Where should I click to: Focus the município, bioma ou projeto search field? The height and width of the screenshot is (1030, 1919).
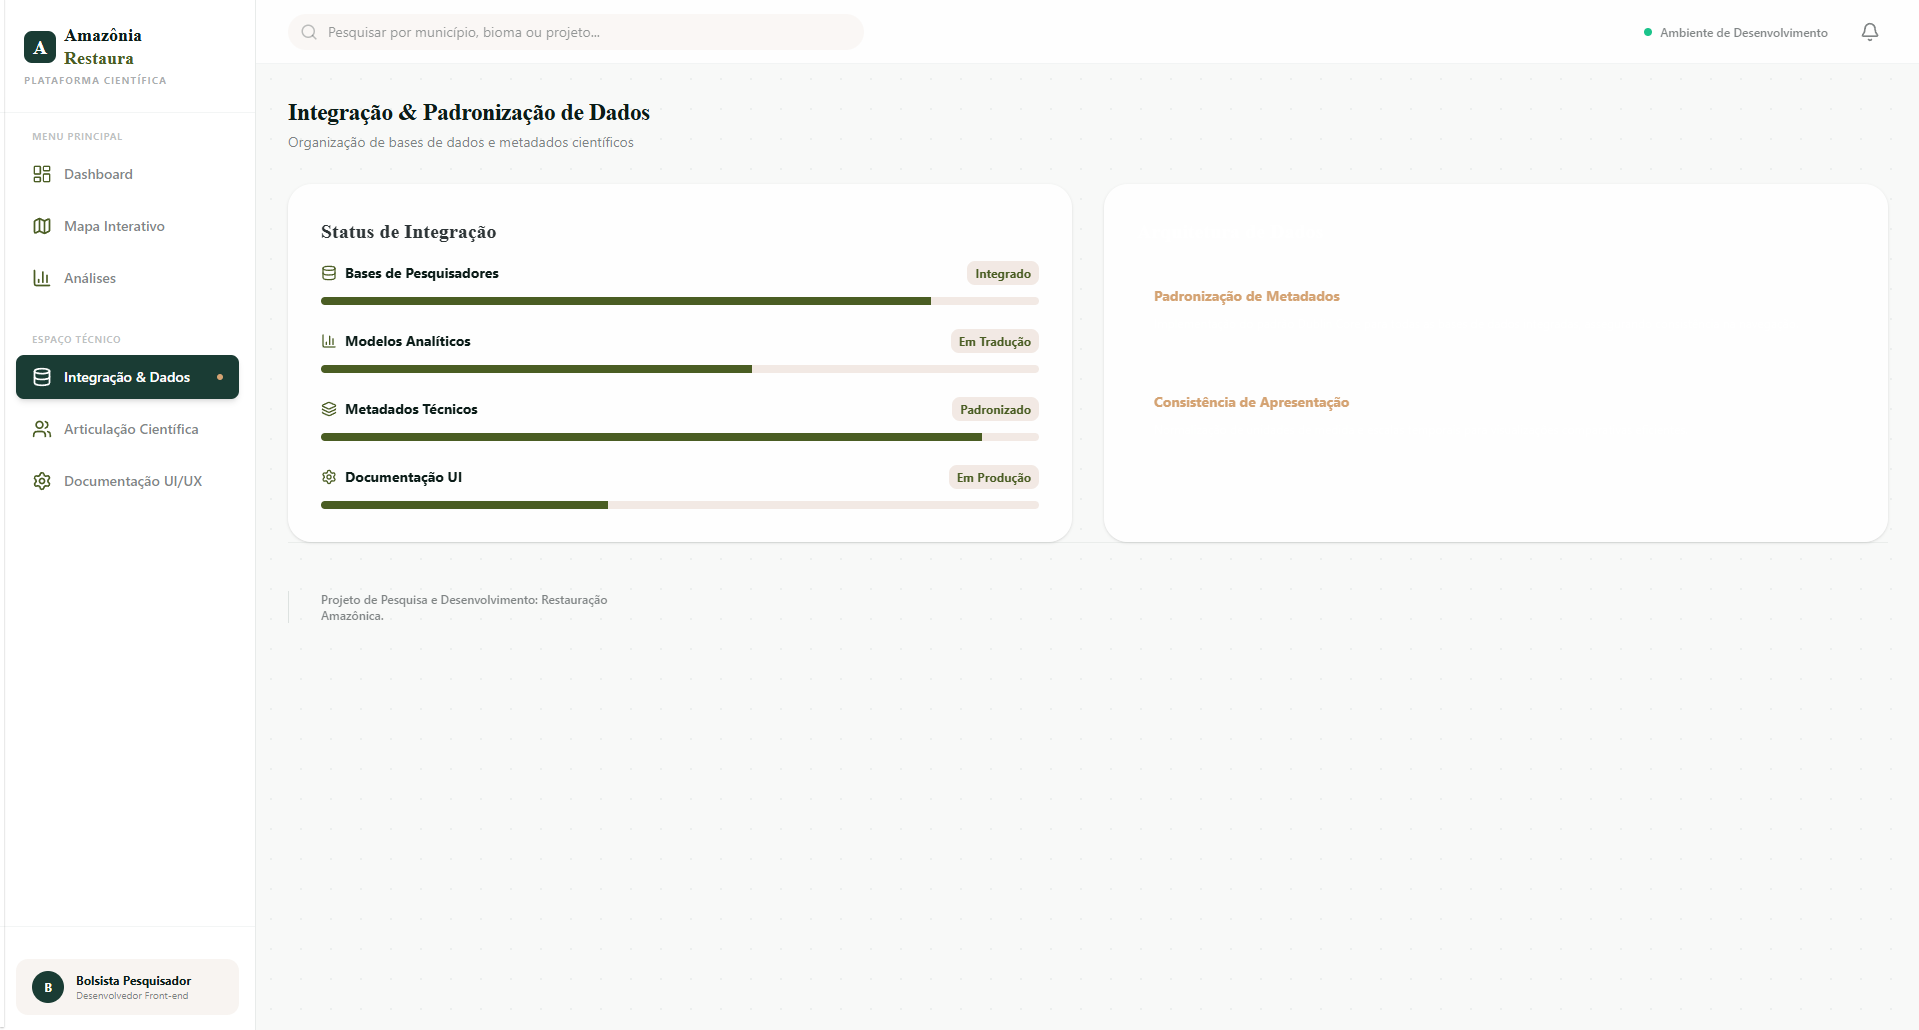(x=590, y=32)
